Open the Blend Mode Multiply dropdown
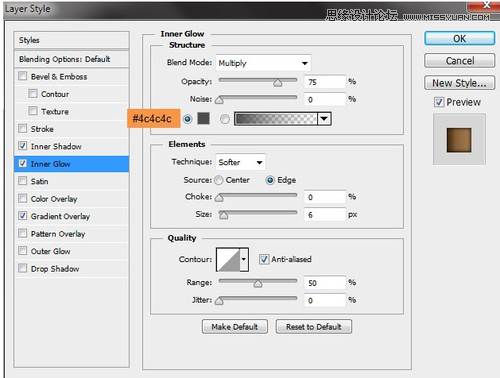Viewport: 500px width, 378px height. click(x=263, y=63)
